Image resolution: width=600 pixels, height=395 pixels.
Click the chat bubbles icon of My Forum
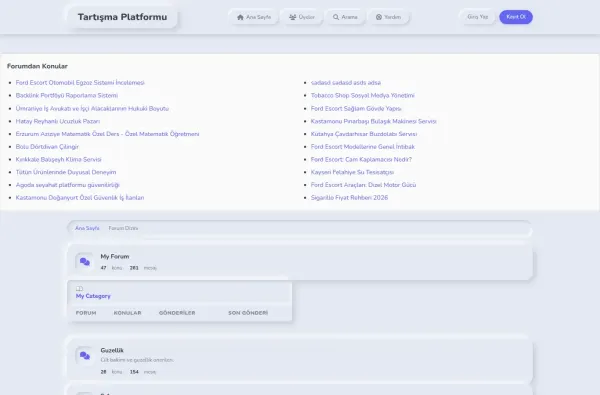tap(85, 262)
